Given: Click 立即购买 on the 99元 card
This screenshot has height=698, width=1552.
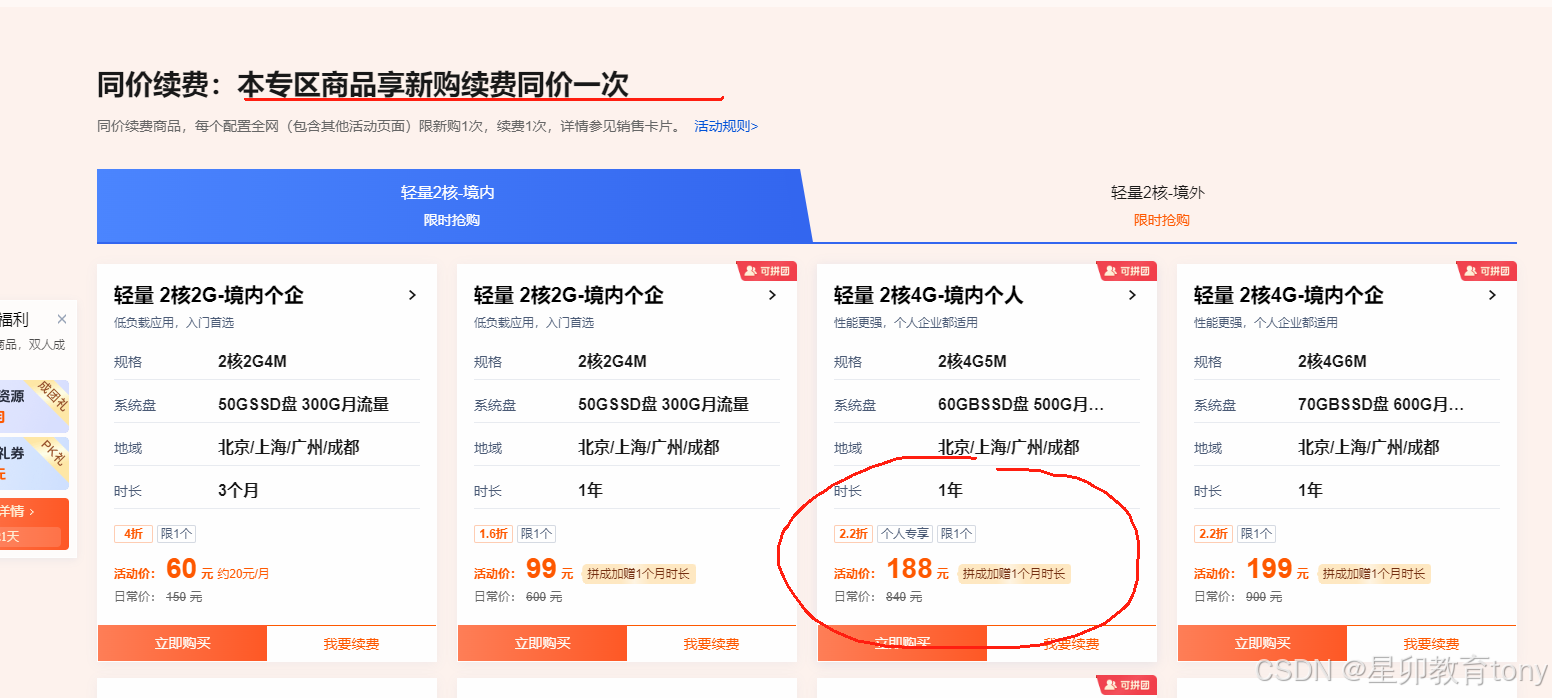Looking at the screenshot, I should point(542,643).
